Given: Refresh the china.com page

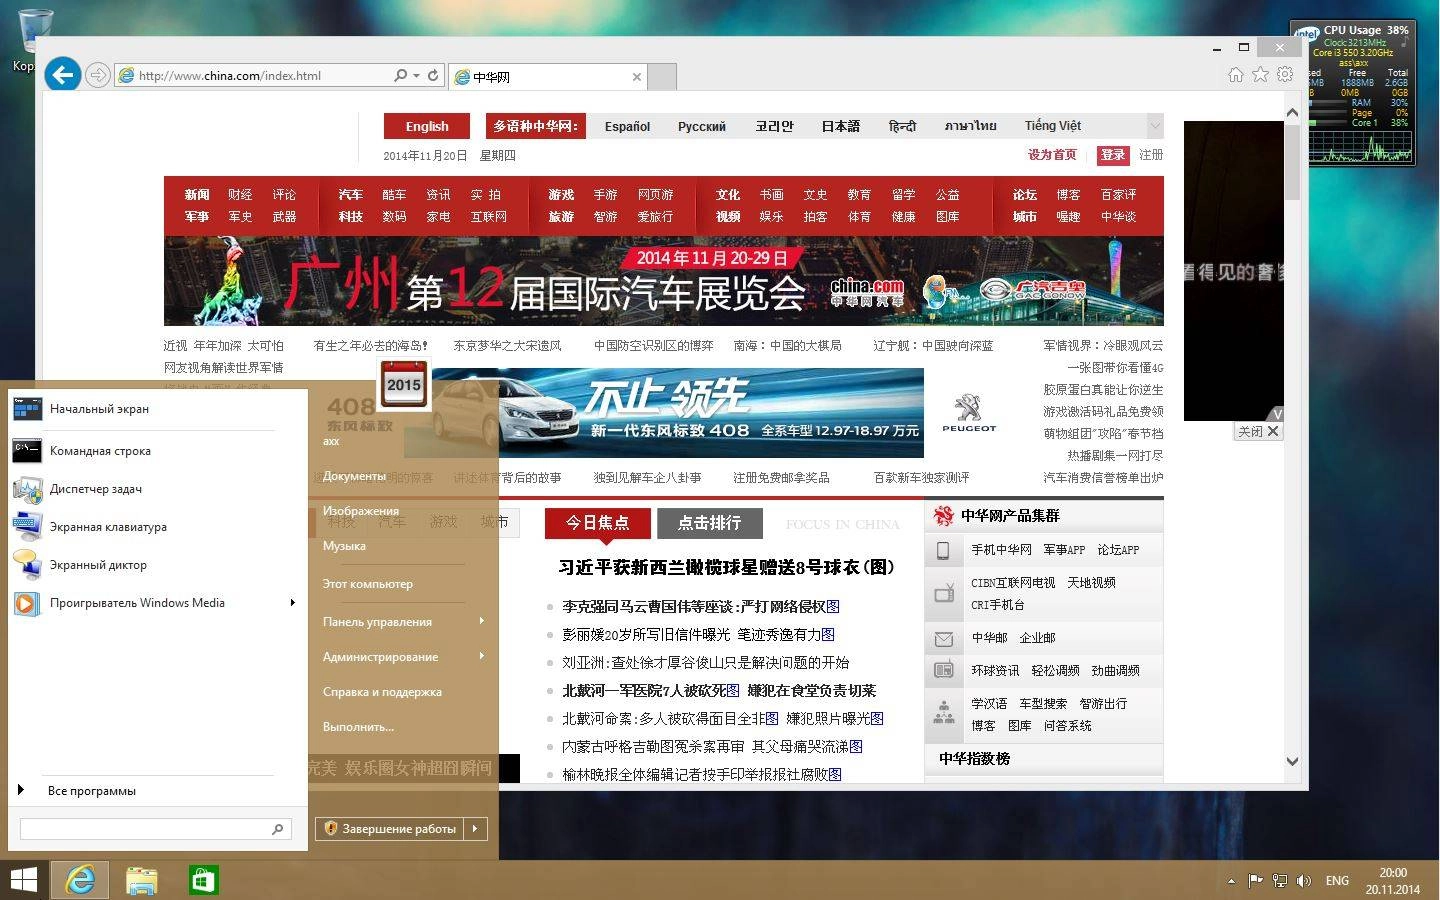Looking at the screenshot, I should point(433,75).
